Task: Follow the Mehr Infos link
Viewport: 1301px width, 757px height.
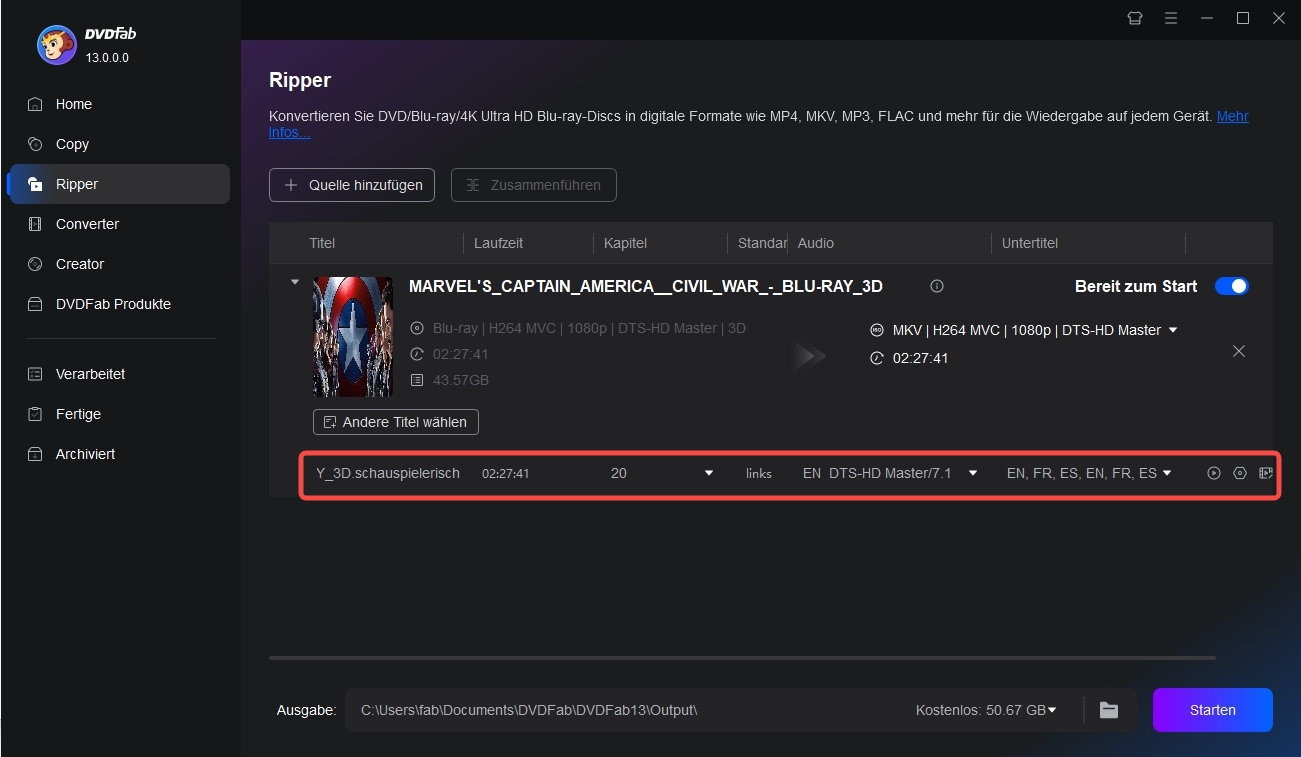Action: point(1232,117)
